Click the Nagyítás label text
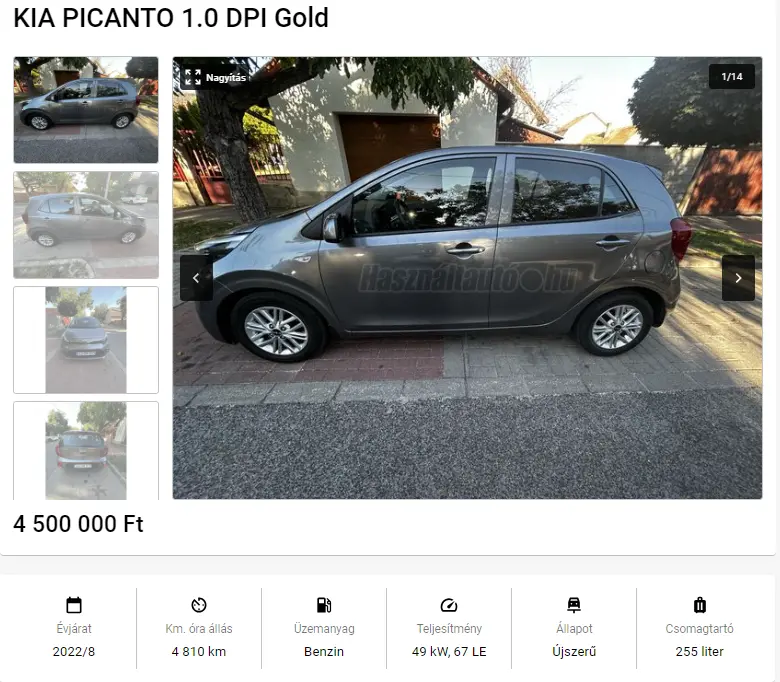Image resolution: width=780 pixels, height=682 pixels. coord(226,78)
